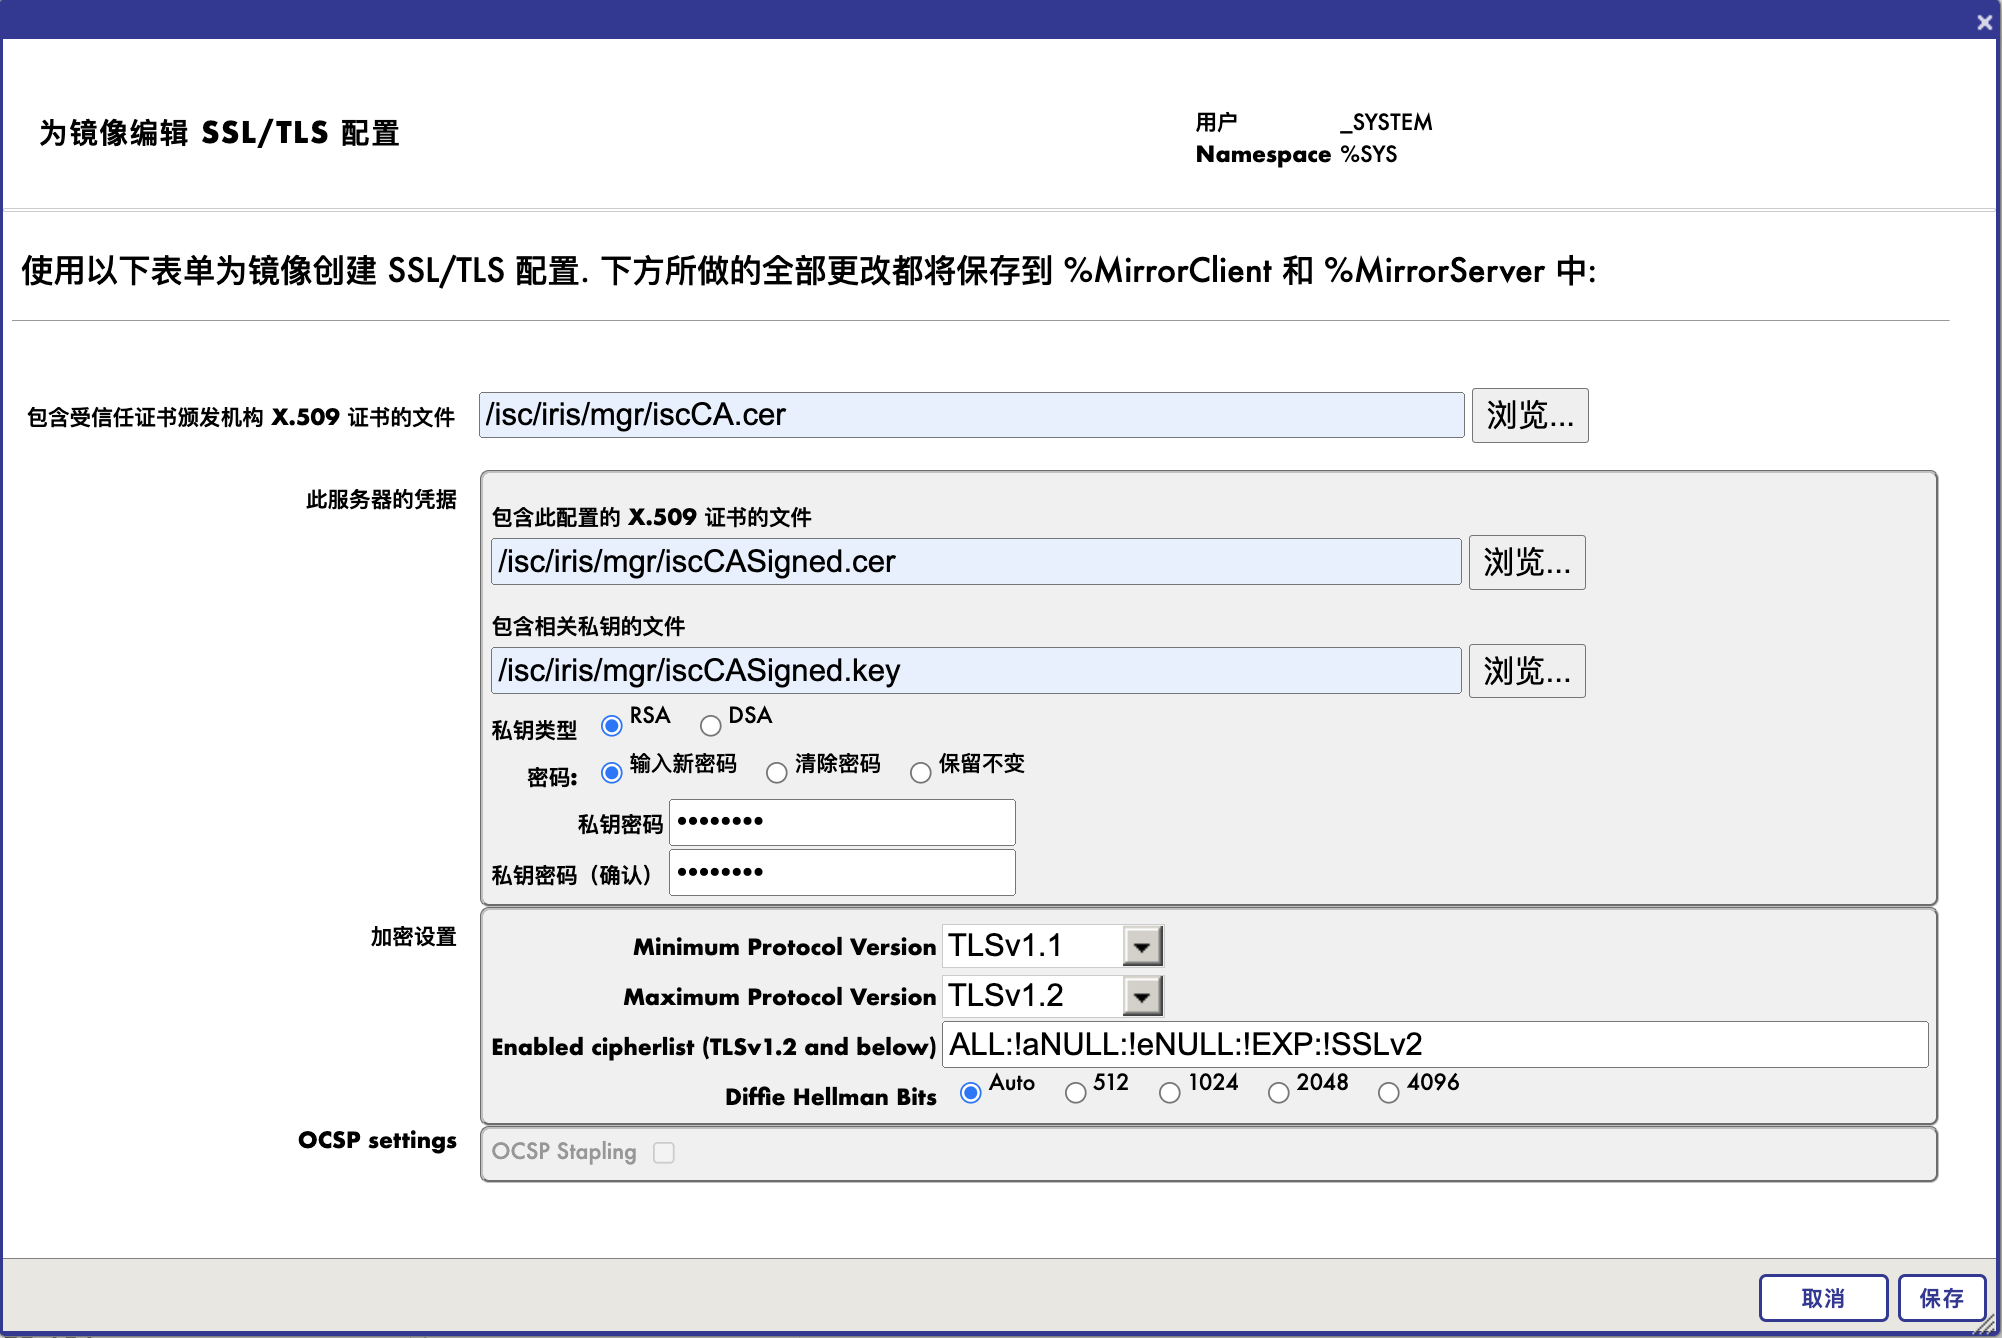This screenshot has height=1338, width=2002.
Task: Close the SSL/TLS dialog with the X icon
Action: coord(1984,22)
